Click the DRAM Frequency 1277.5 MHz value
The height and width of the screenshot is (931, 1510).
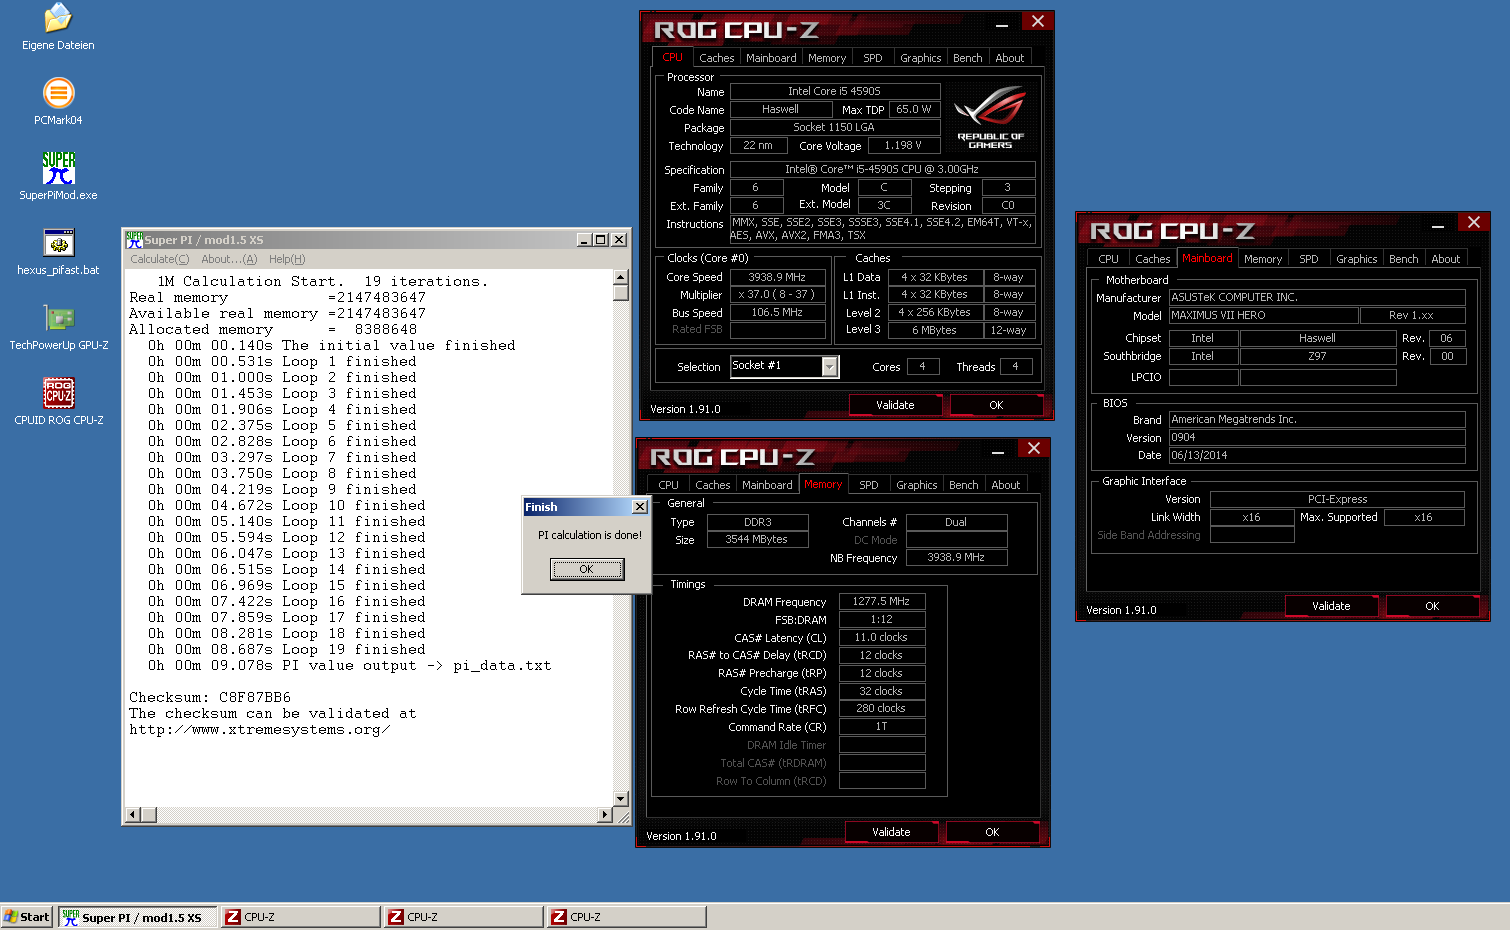tap(881, 602)
